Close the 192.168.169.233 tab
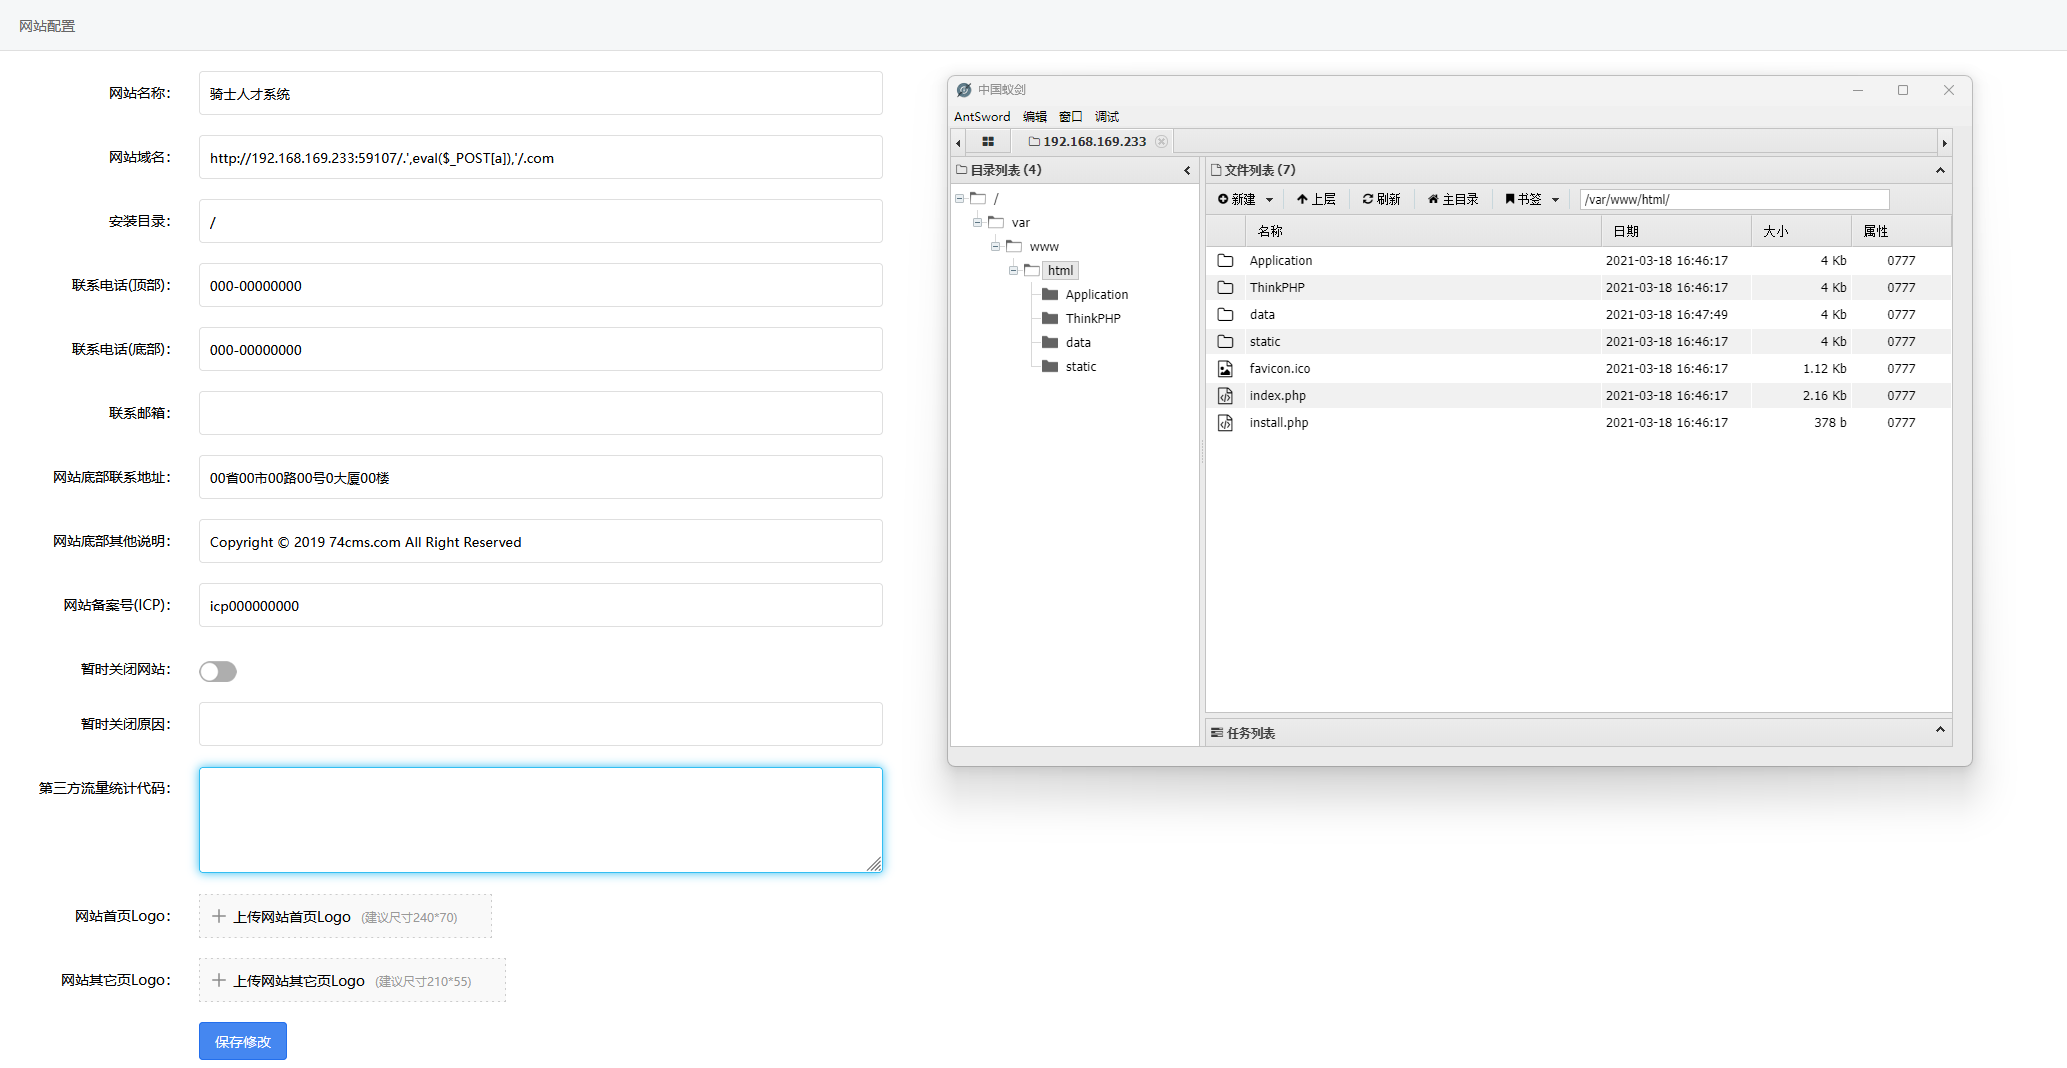 click(x=1161, y=142)
